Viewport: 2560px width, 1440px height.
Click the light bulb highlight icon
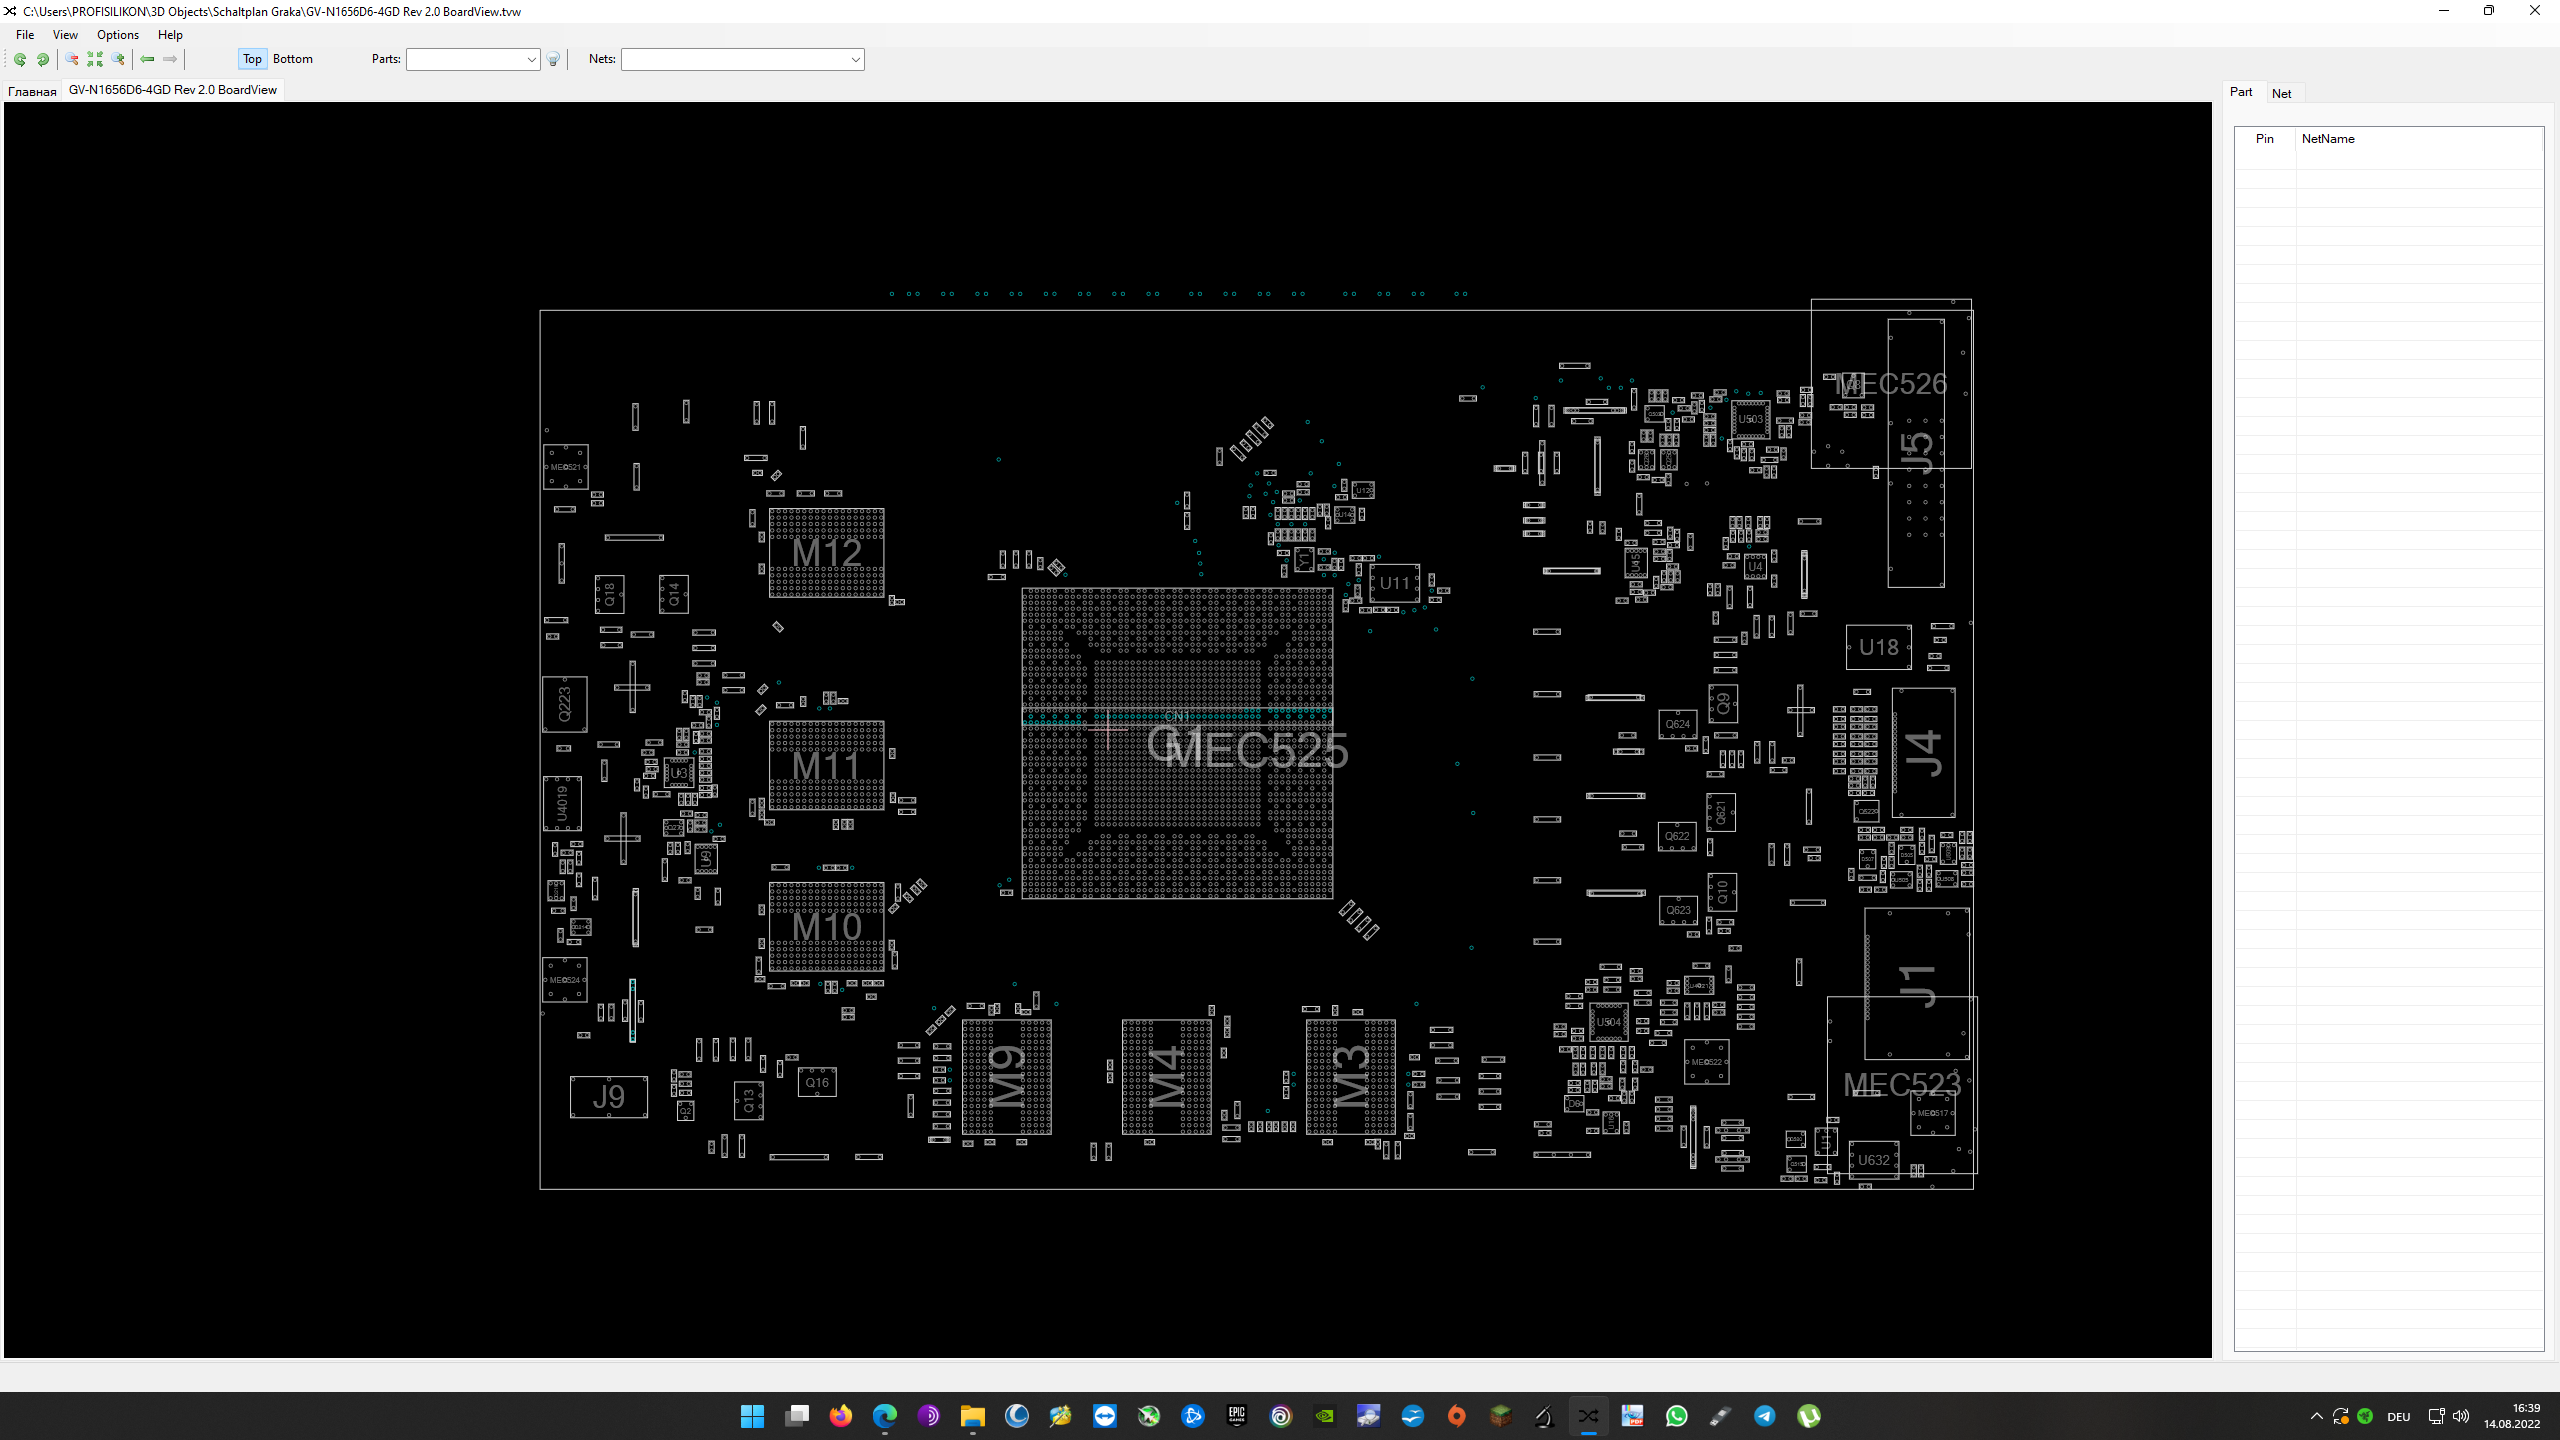tap(553, 59)
